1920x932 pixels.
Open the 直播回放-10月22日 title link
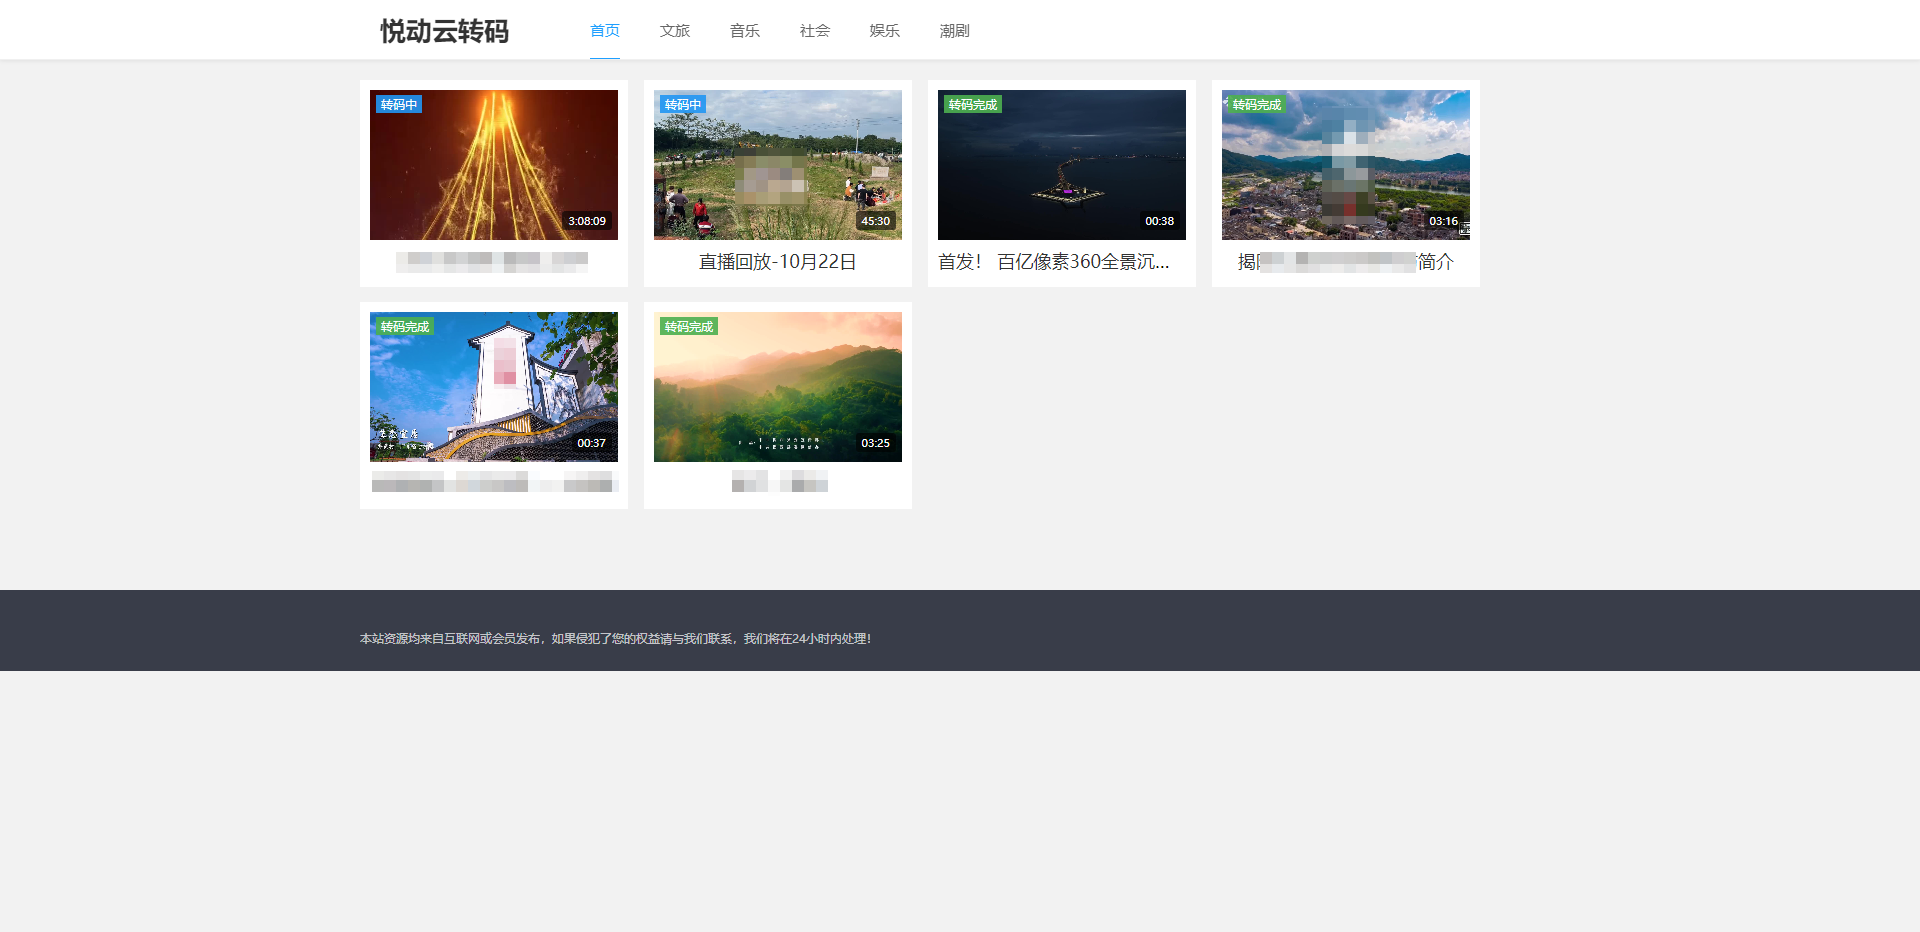777,262
